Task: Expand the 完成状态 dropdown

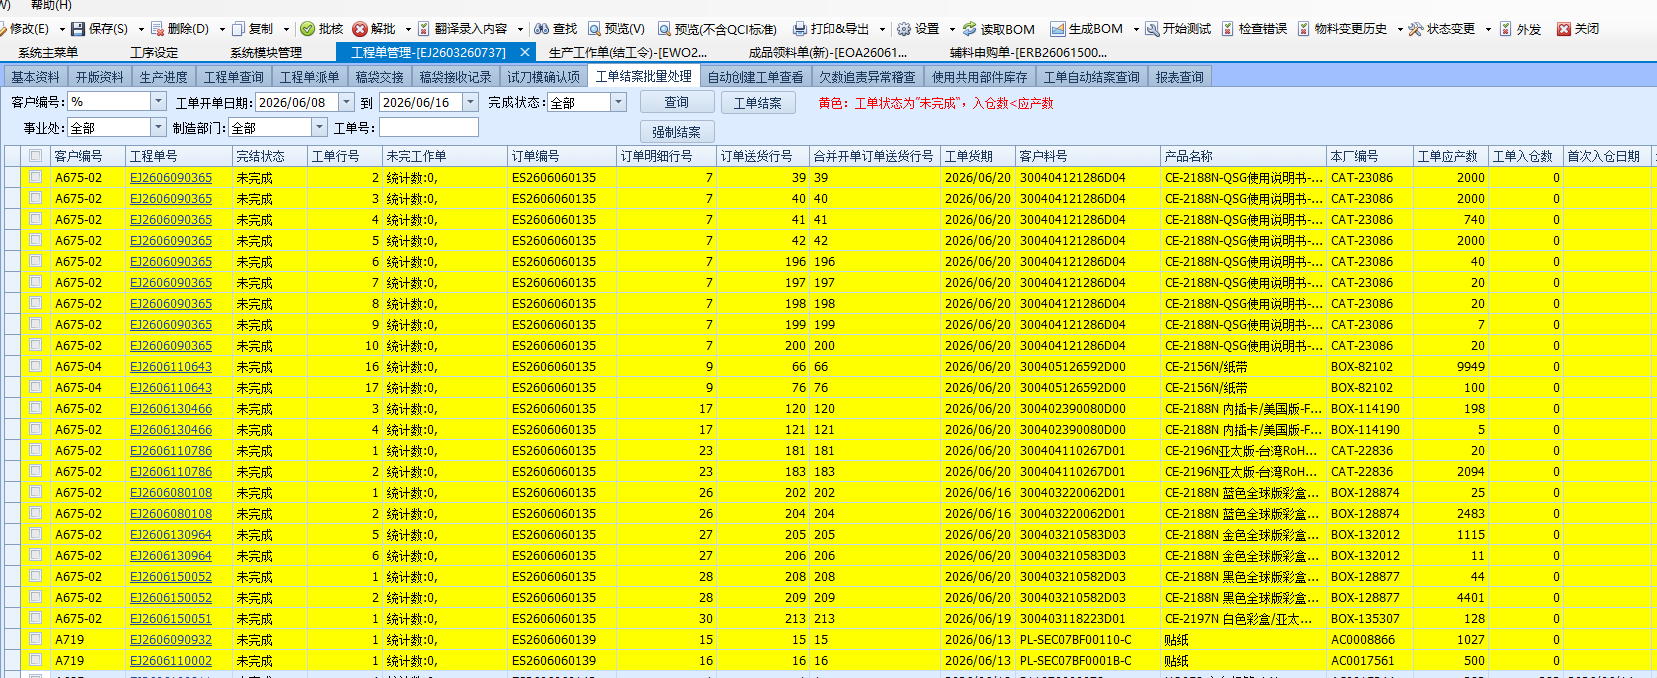Action: tap(618, 102)
